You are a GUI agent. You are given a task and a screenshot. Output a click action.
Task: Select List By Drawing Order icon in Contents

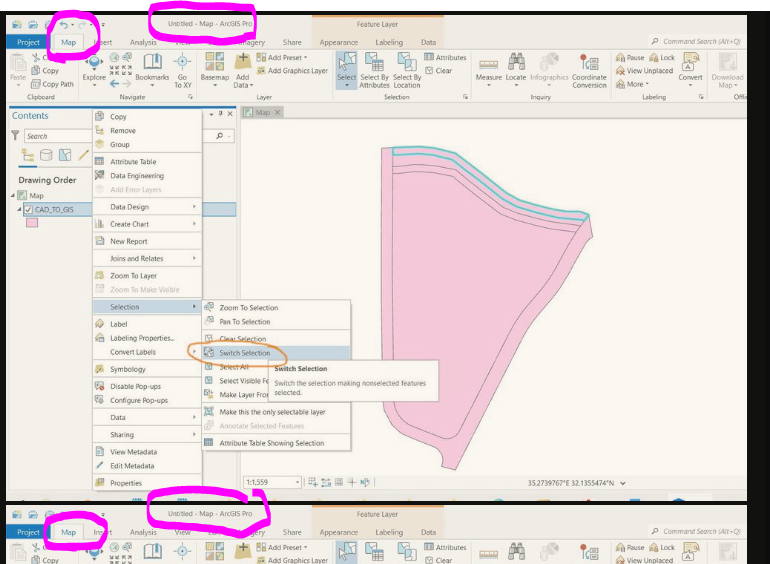click(x=28, y=155)
